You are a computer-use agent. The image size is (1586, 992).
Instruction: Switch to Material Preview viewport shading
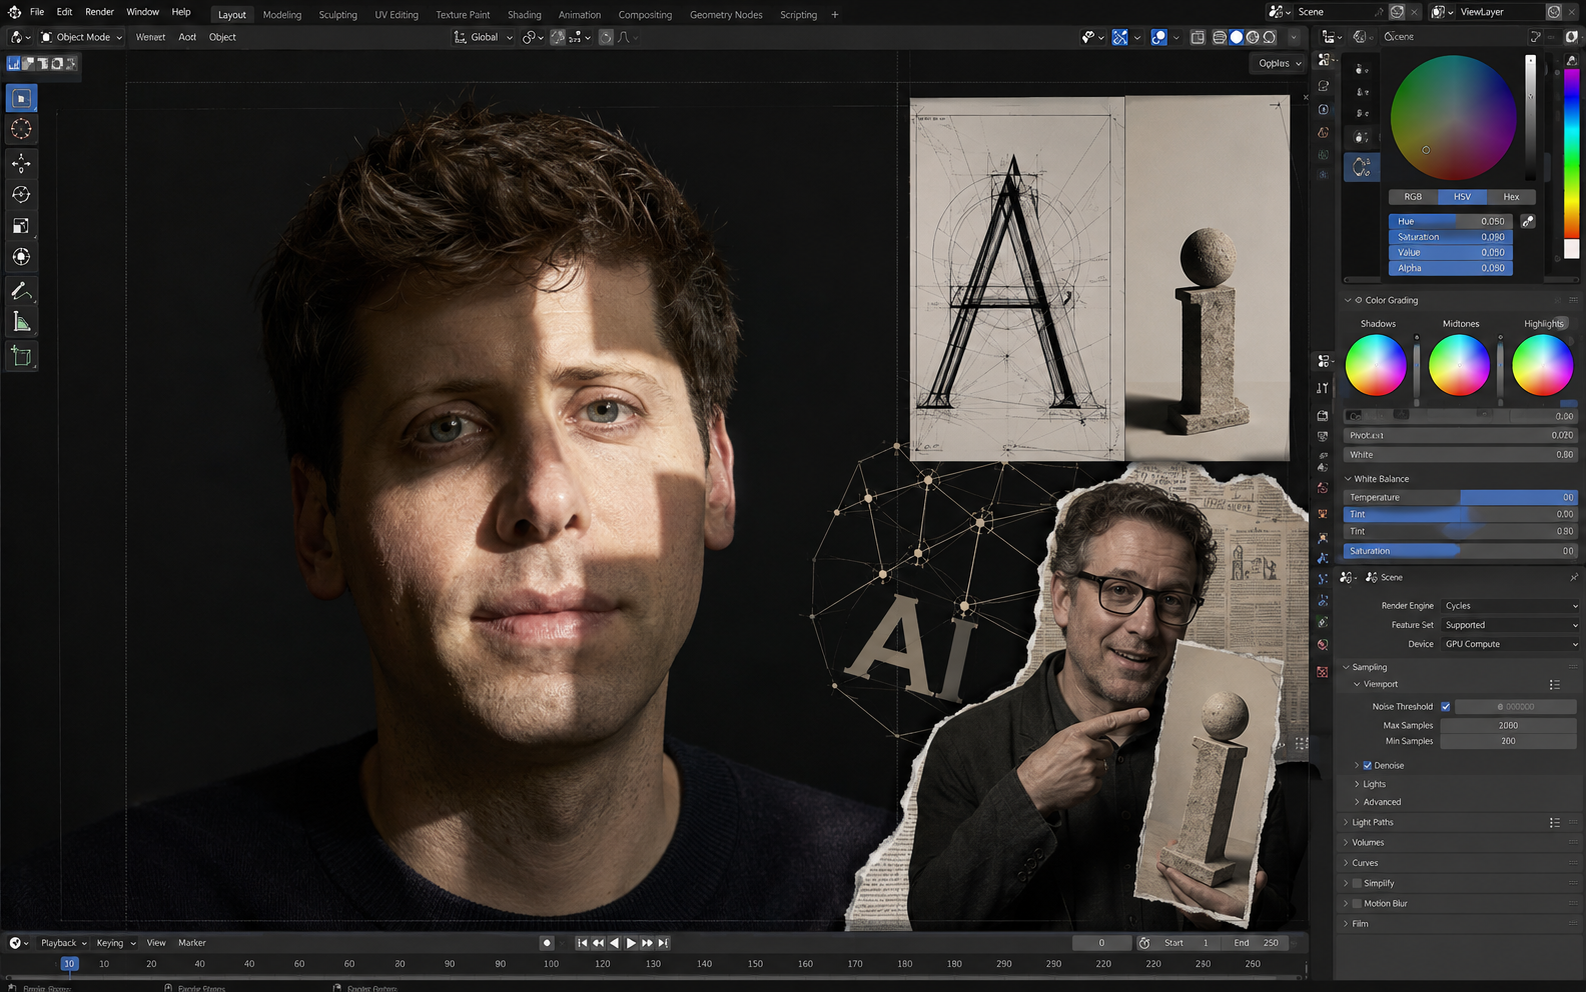[1253, 37]
